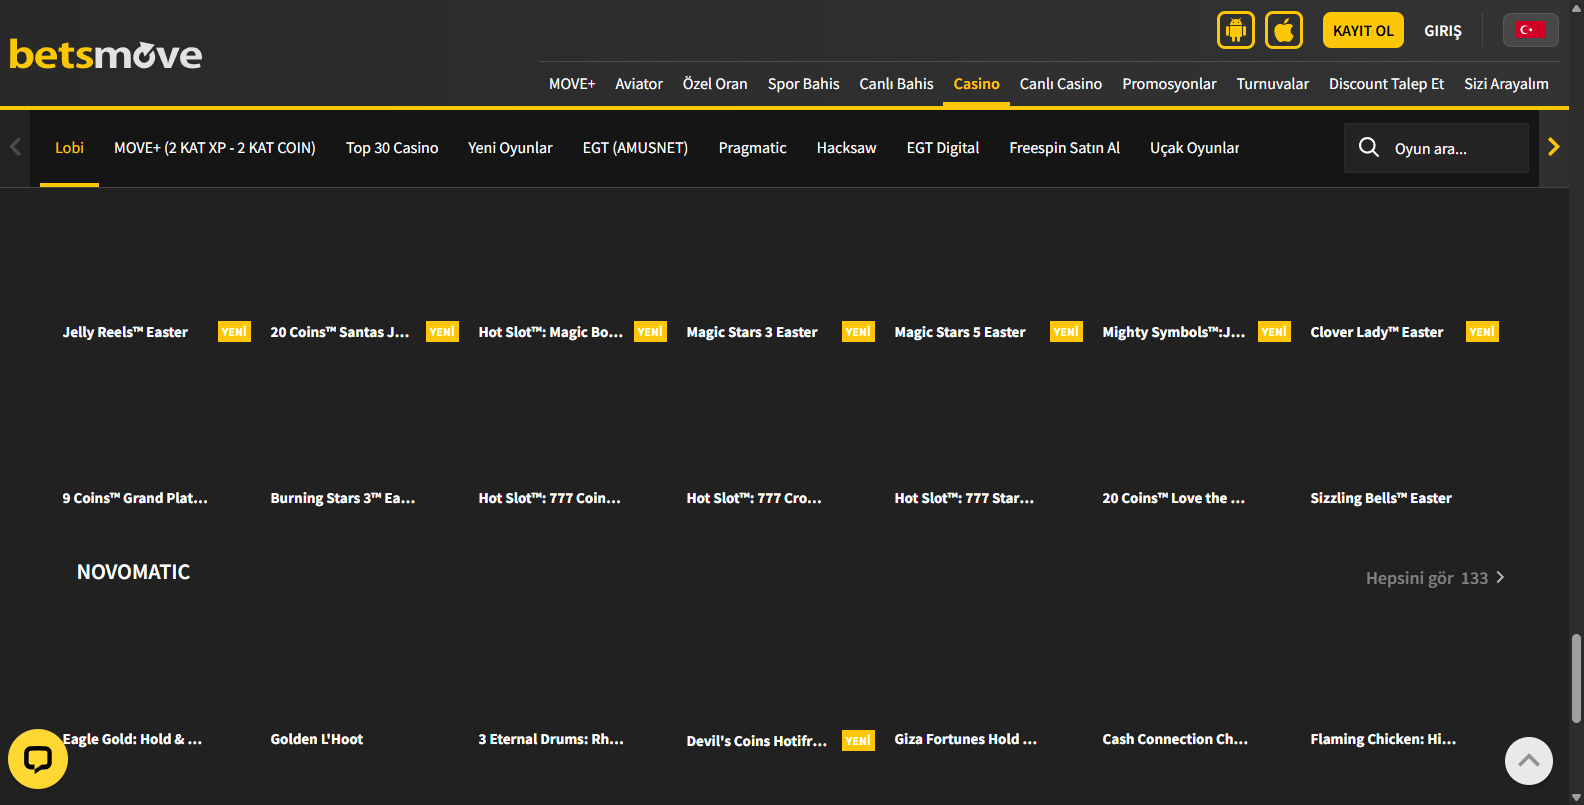Click the page vertical scrollbar thumb
The width and height of the screenshot is (1584, 805).
pyautogui.click(x=1576, y=677)
